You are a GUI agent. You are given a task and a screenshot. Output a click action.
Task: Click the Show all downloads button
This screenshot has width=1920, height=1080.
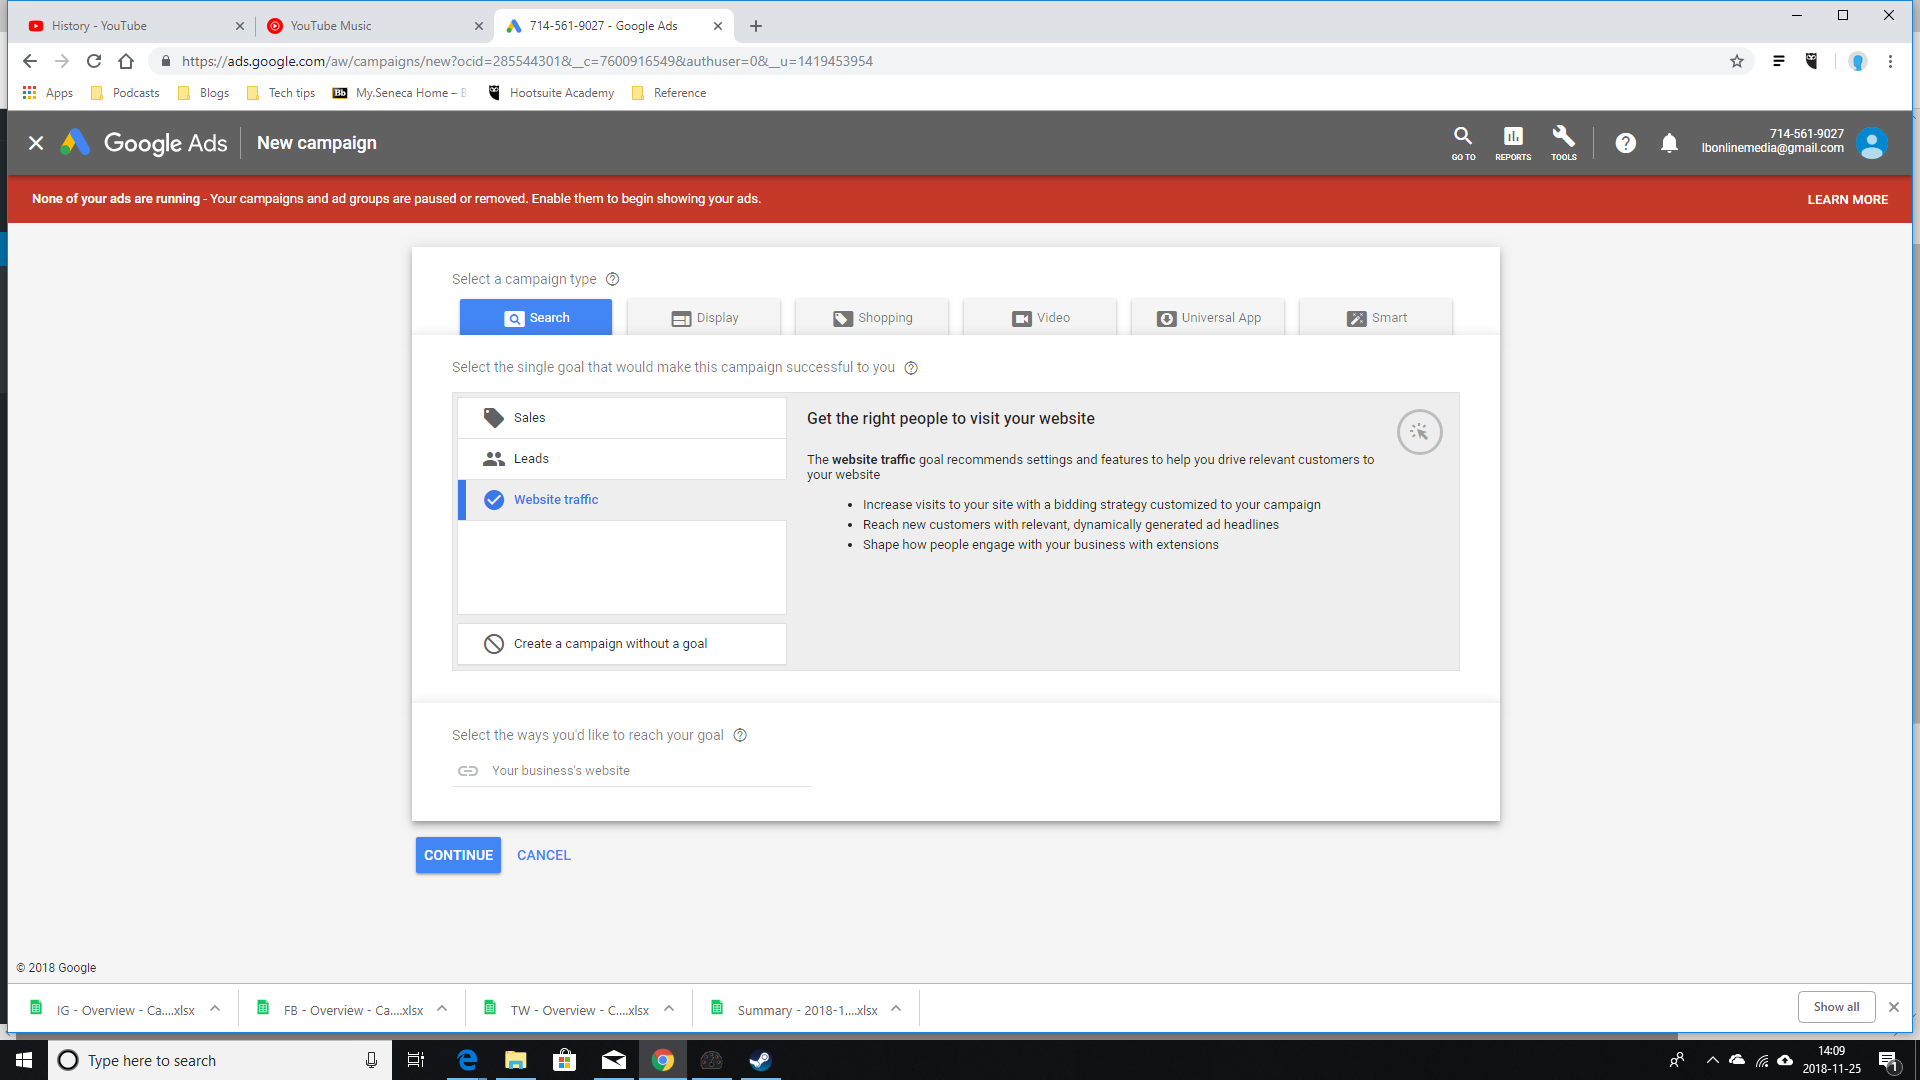point(1836,1007)
